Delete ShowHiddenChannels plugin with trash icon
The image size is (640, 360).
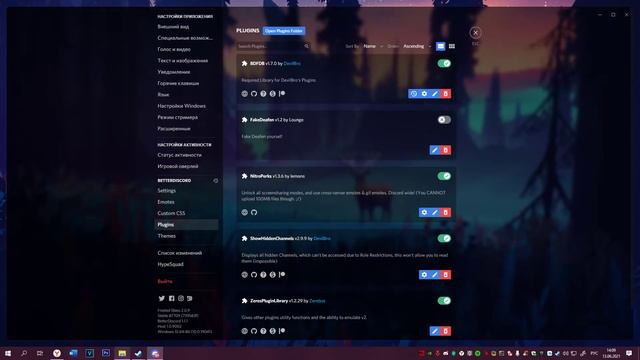445,275
